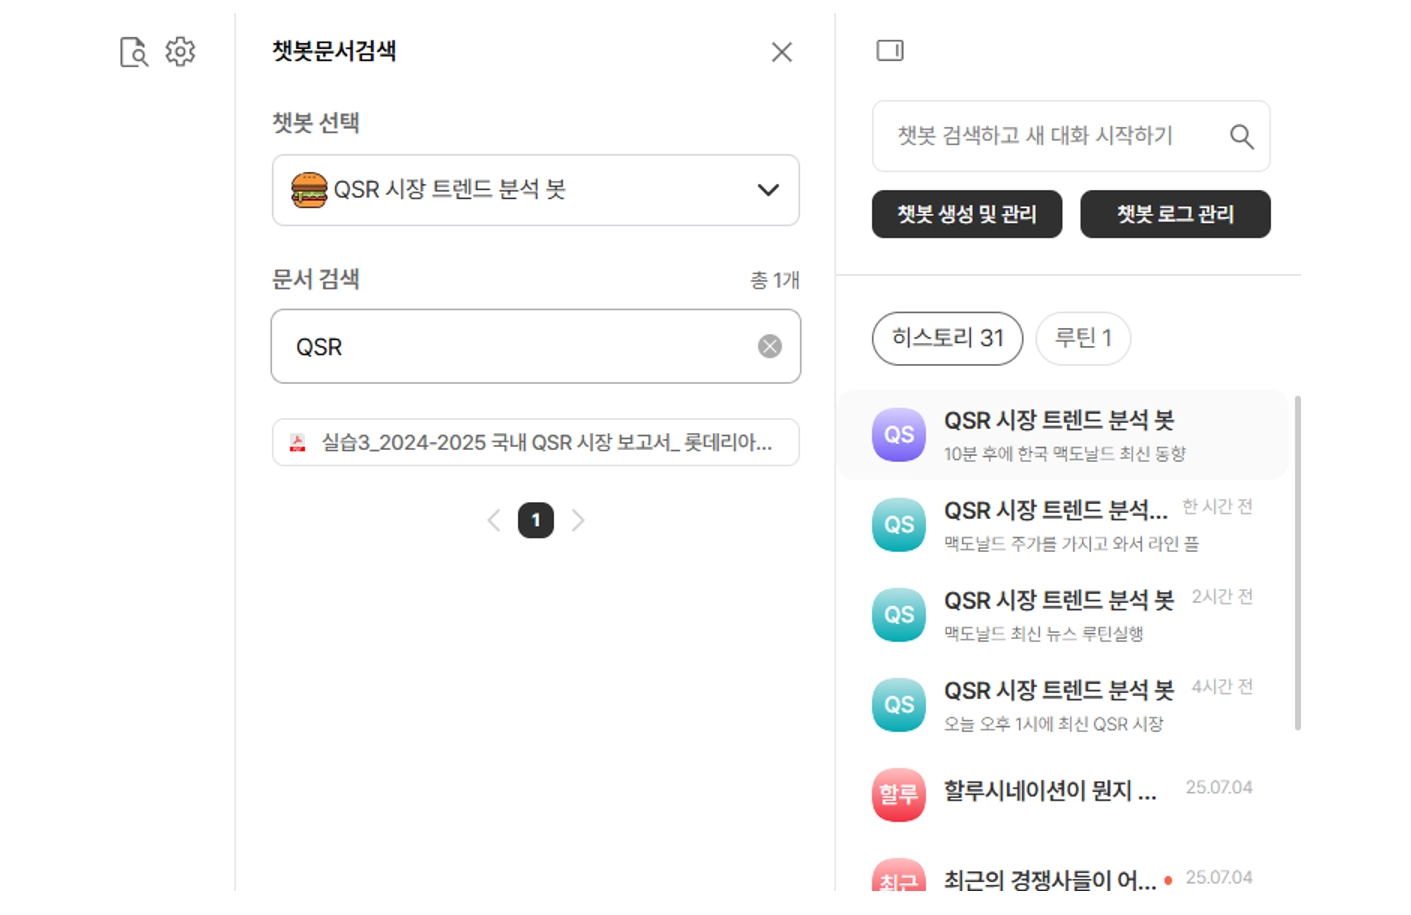Click the chatbot search input field
The width and height of the screenshot is (1411, 915).
(x=1050, y=136)
